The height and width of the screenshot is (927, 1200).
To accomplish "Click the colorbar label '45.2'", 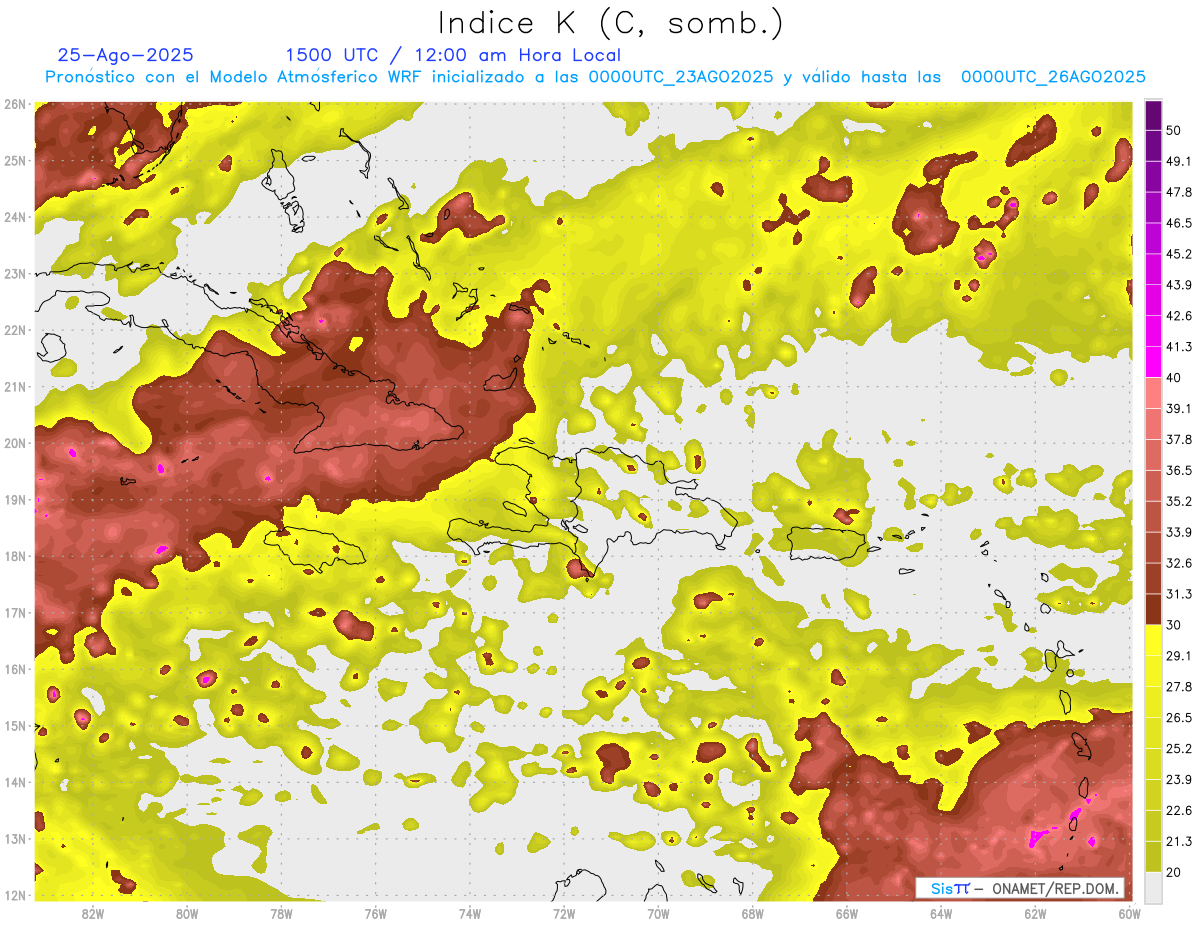I will coord(1179,254).
